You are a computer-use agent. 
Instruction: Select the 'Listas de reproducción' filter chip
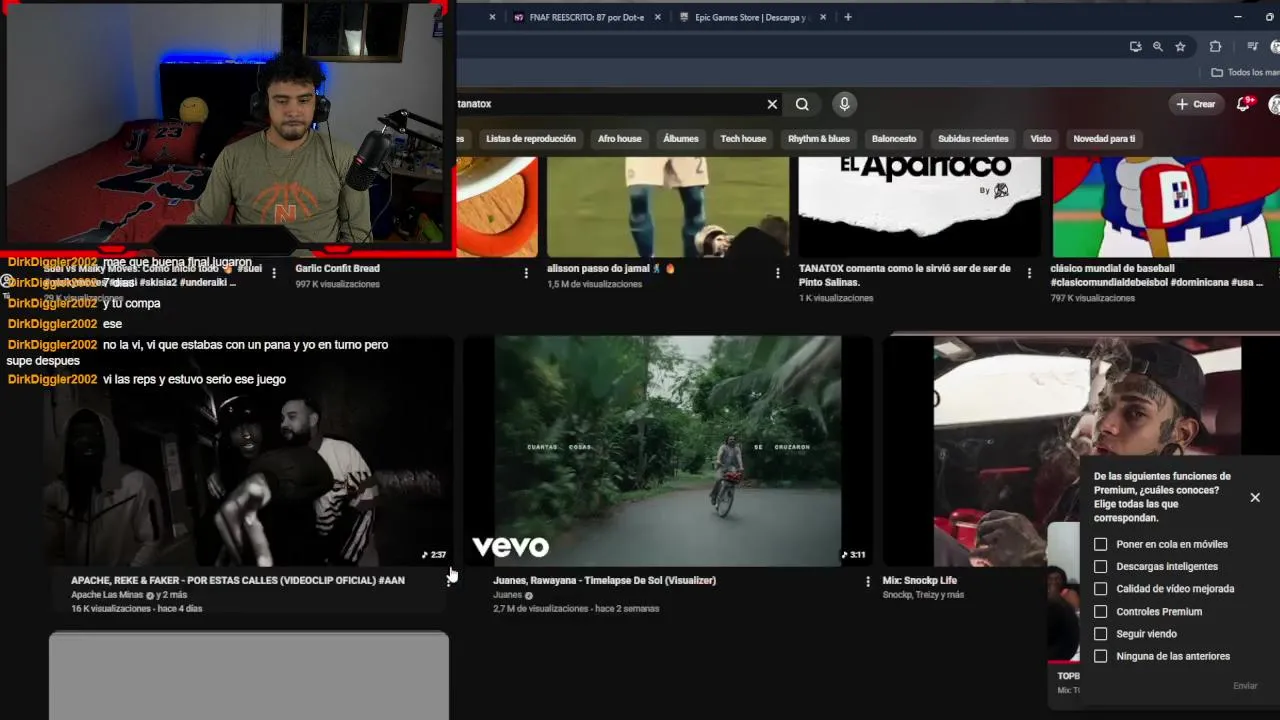coord(530,139)
